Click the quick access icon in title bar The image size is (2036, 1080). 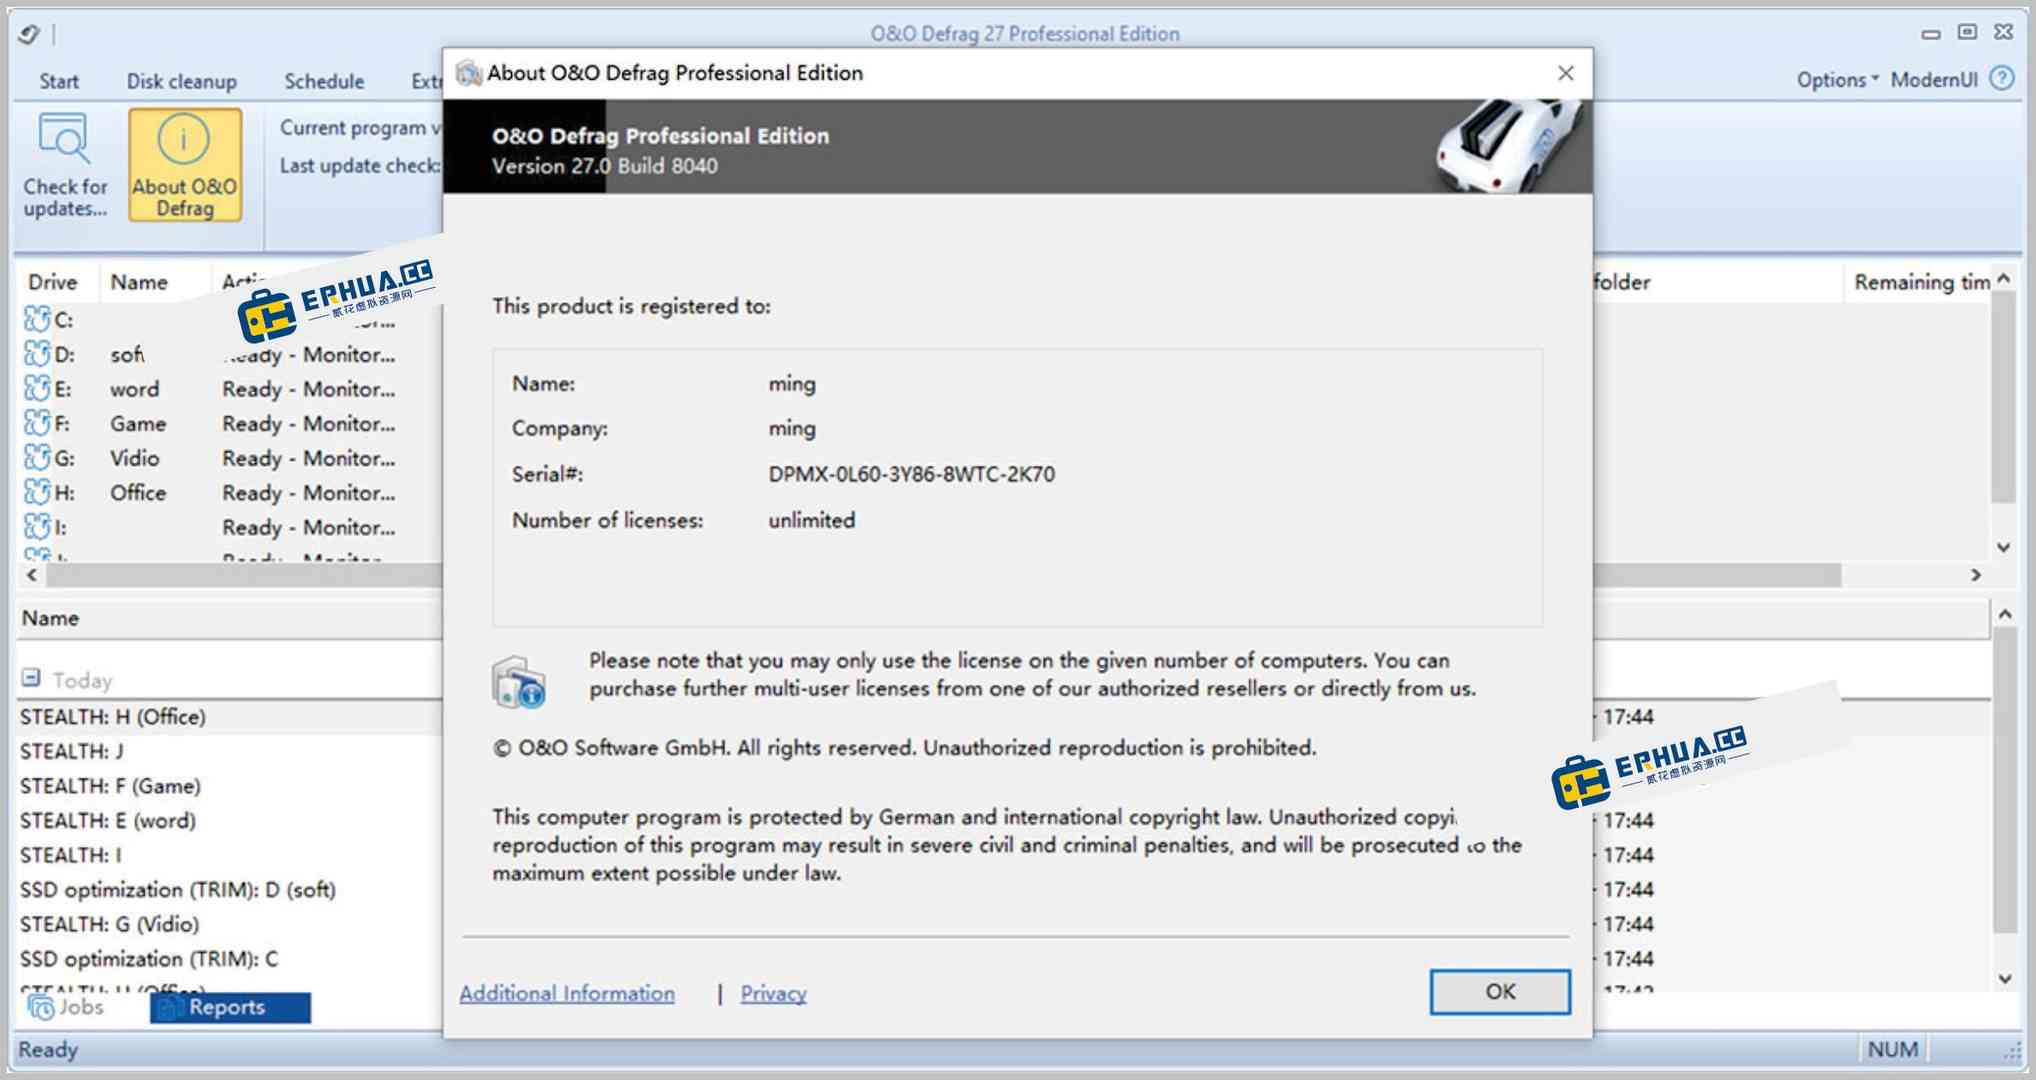28,35
